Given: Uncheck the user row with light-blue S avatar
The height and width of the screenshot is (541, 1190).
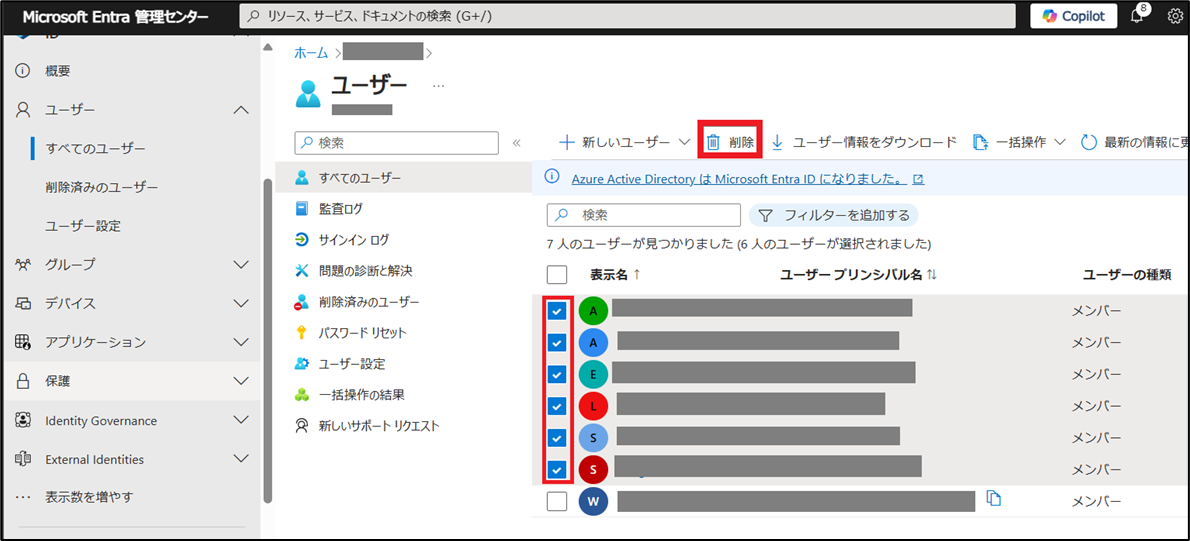Looking at the screenshot, I should 557,439.
